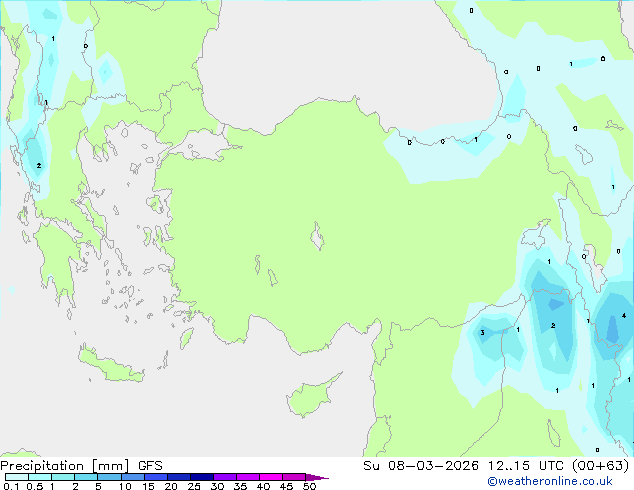Click the precipitation value "3" on the map
The image size is (634, 490).
tap(482, 333)
